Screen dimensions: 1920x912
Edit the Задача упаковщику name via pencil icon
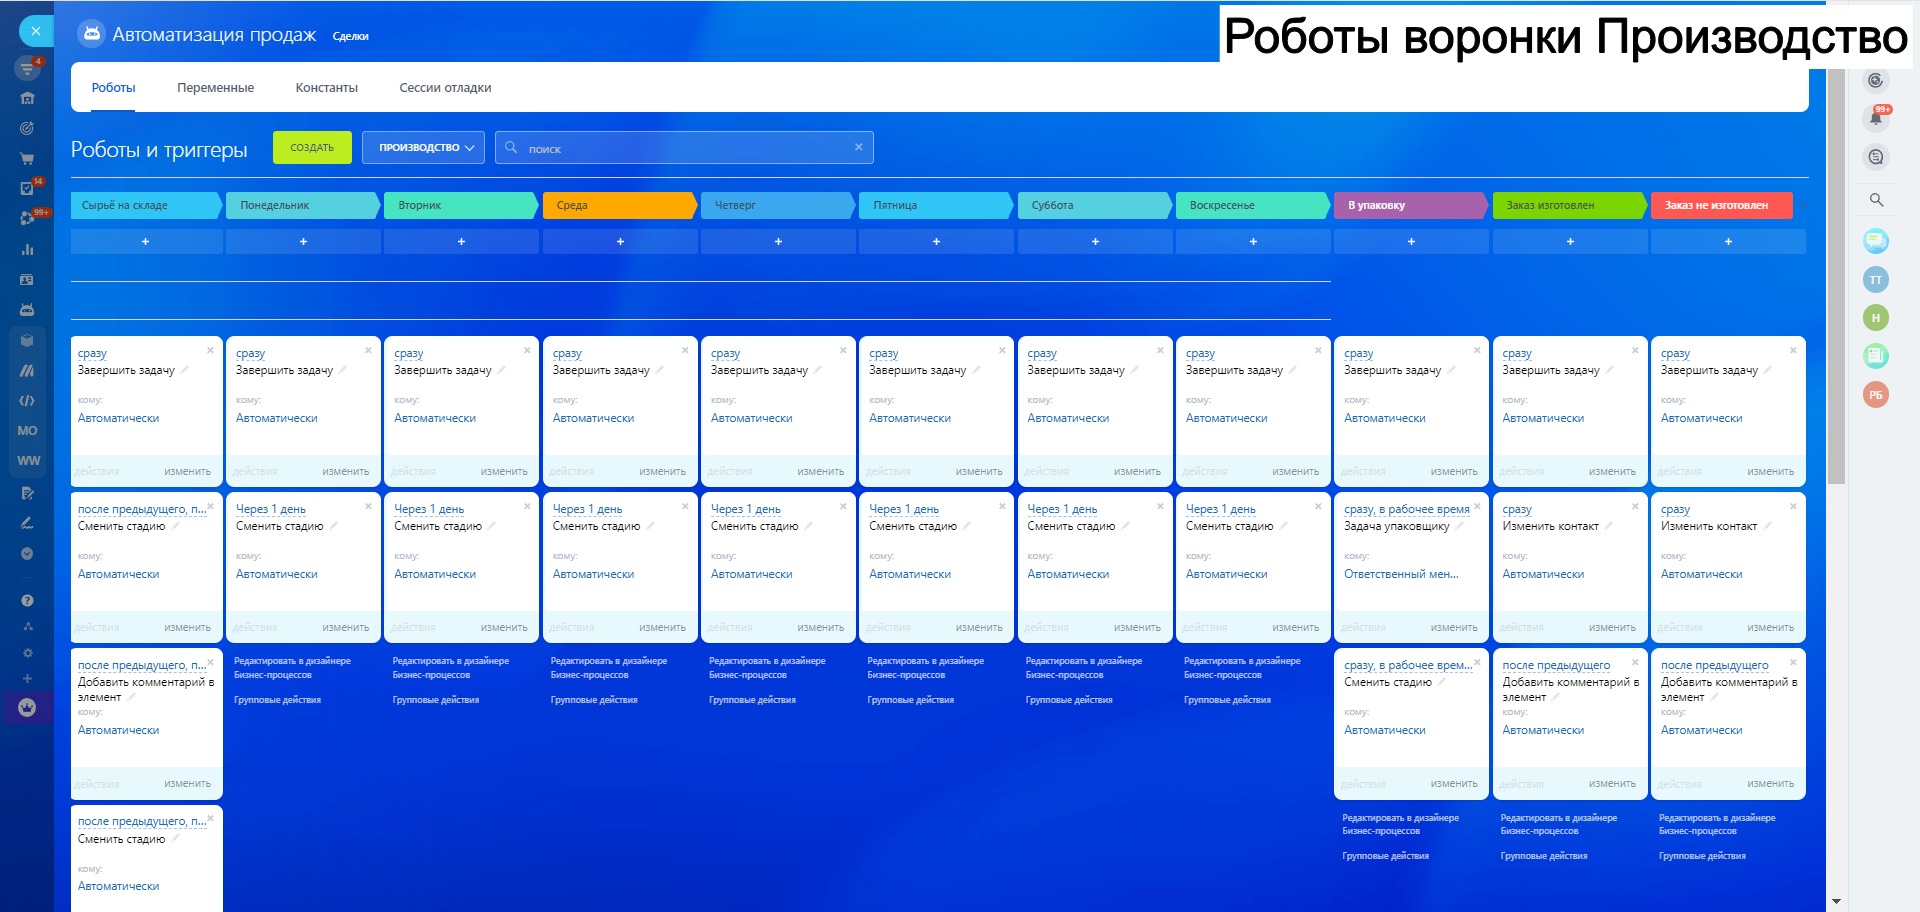[x=1460, y=525]
